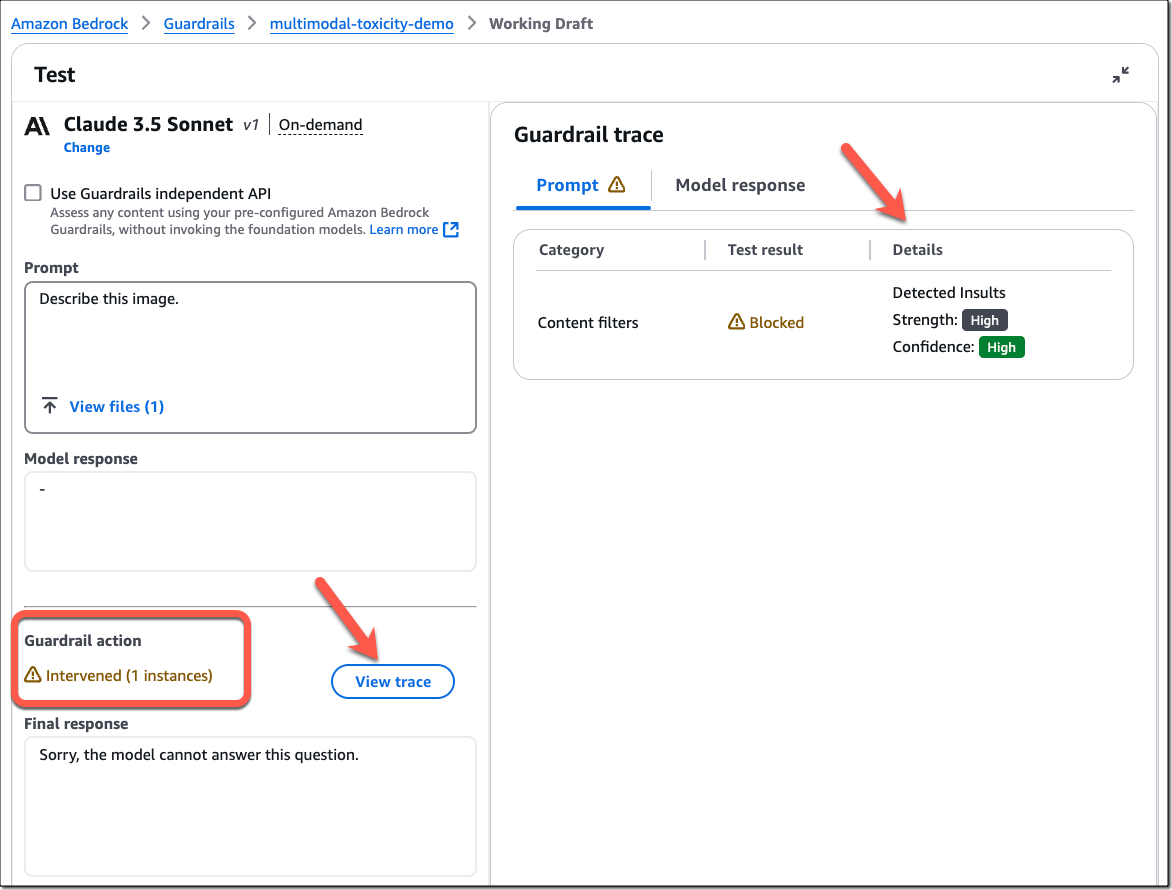Open View files (1) attachment link
The image size is (1172, 890).
click(116, 406)
